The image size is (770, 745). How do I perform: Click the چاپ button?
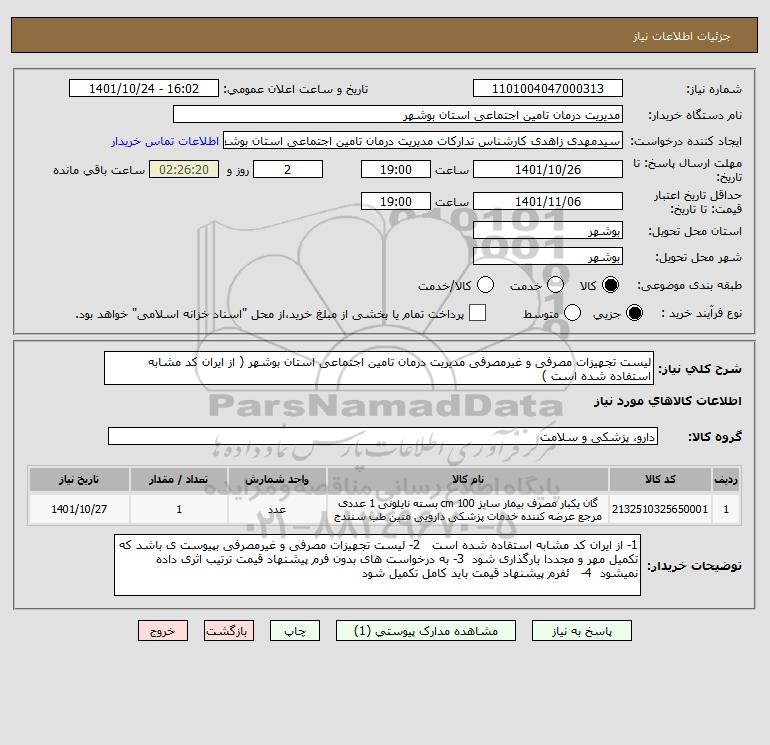(x=295, y=631)
